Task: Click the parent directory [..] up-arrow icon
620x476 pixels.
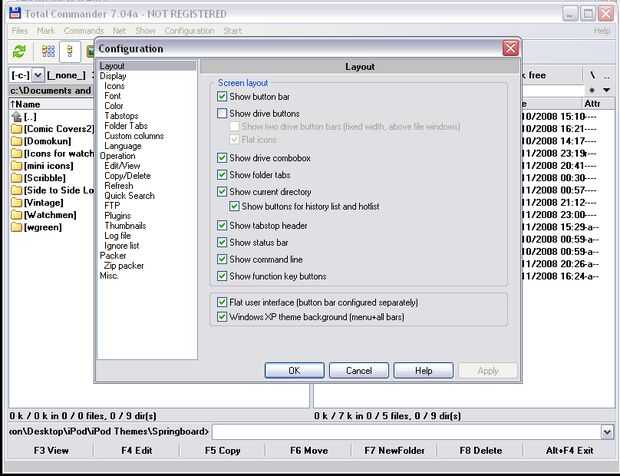Action: click(16, 117)
